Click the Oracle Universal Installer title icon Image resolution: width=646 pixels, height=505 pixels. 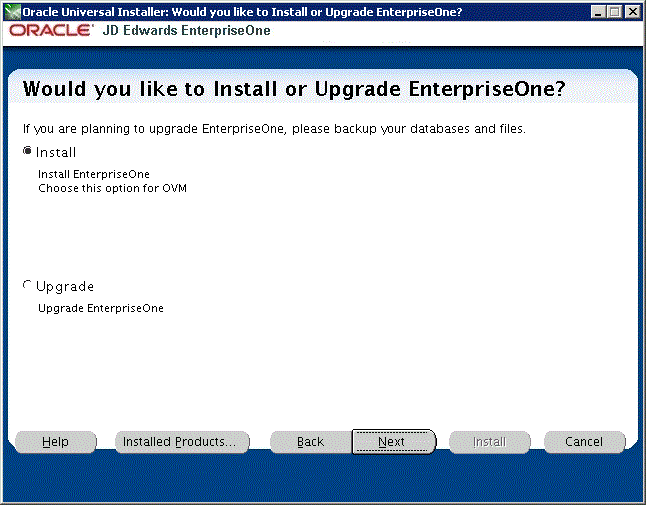pos(12,12)
